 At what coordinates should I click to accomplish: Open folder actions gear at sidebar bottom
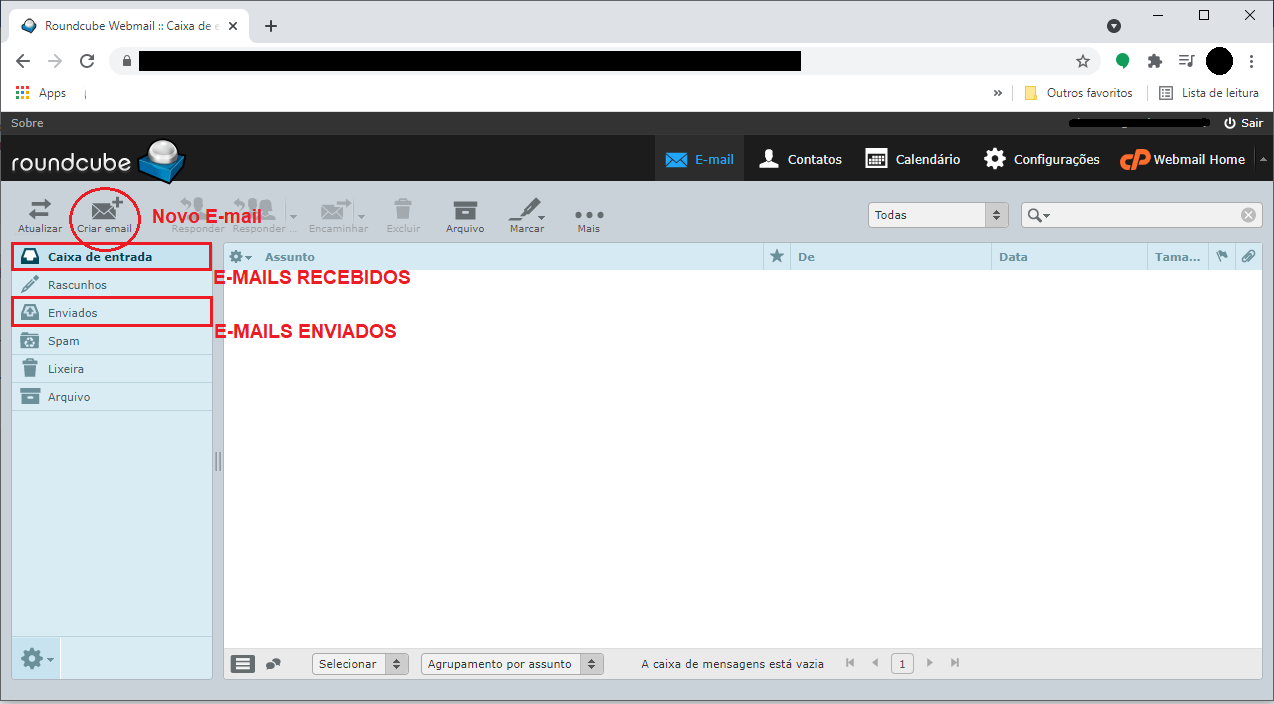click(38, 659)
